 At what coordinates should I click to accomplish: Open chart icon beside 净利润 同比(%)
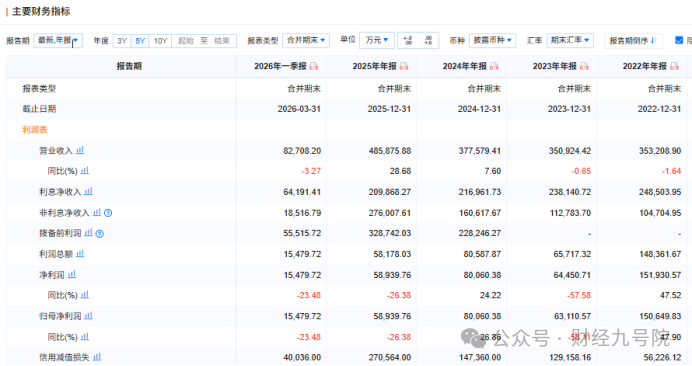click(85, 294)
